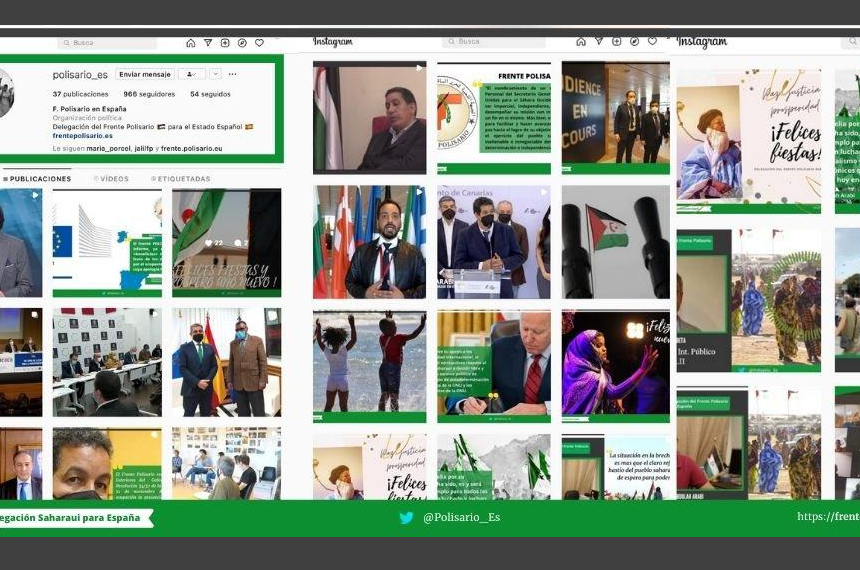This screenshot has width=860, height=570.
Task: Click Busca search field in middle Instagram header
Action: (494, 42)
